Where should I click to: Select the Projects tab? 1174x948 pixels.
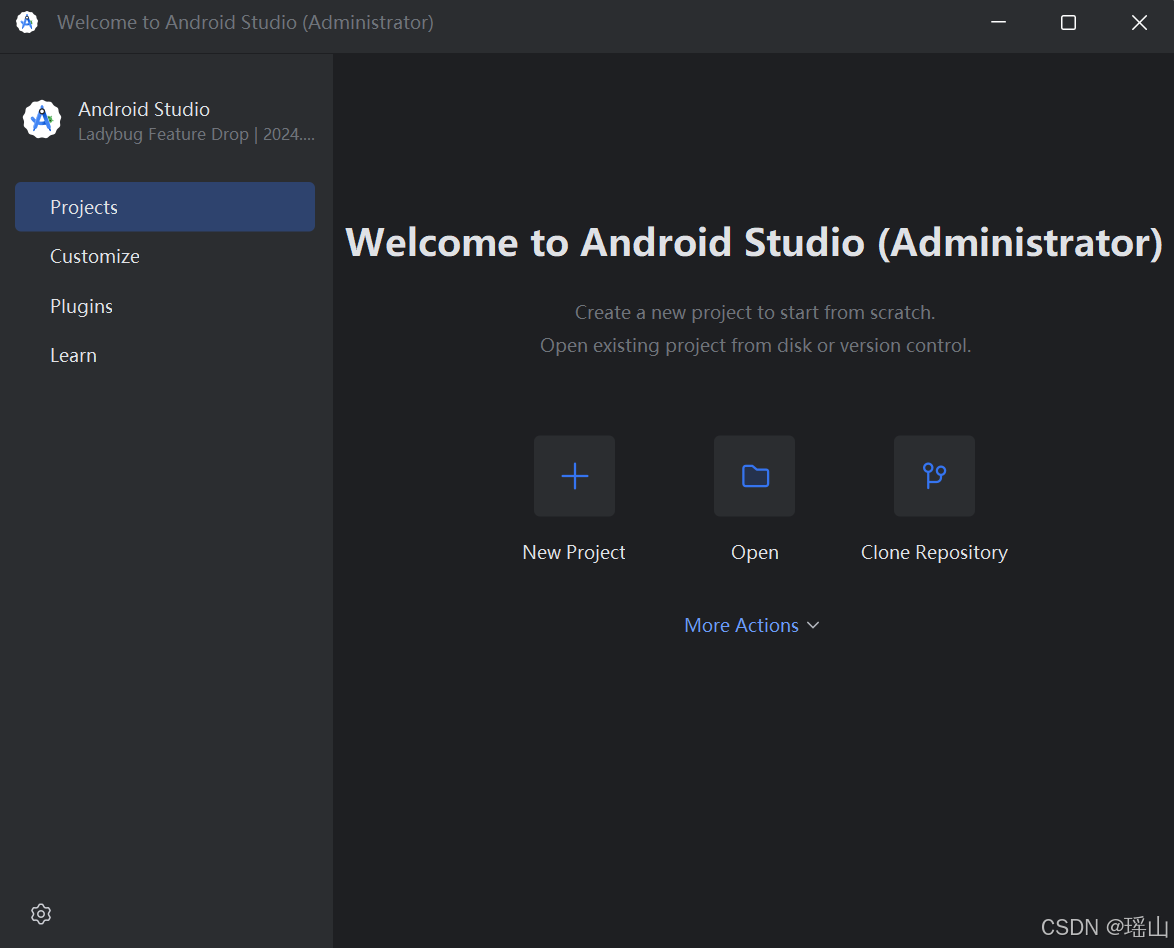(x=165, y=207)
